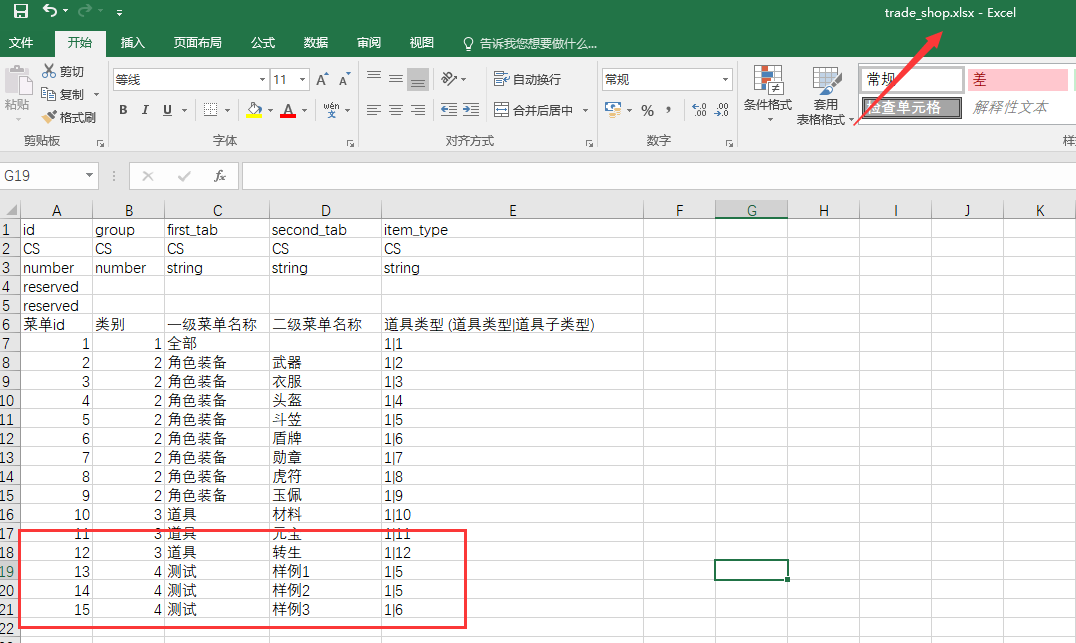The height and width of the screenshot is (643, 1076).
Task: Increase font size with the larger A icon
Action: 322,80
